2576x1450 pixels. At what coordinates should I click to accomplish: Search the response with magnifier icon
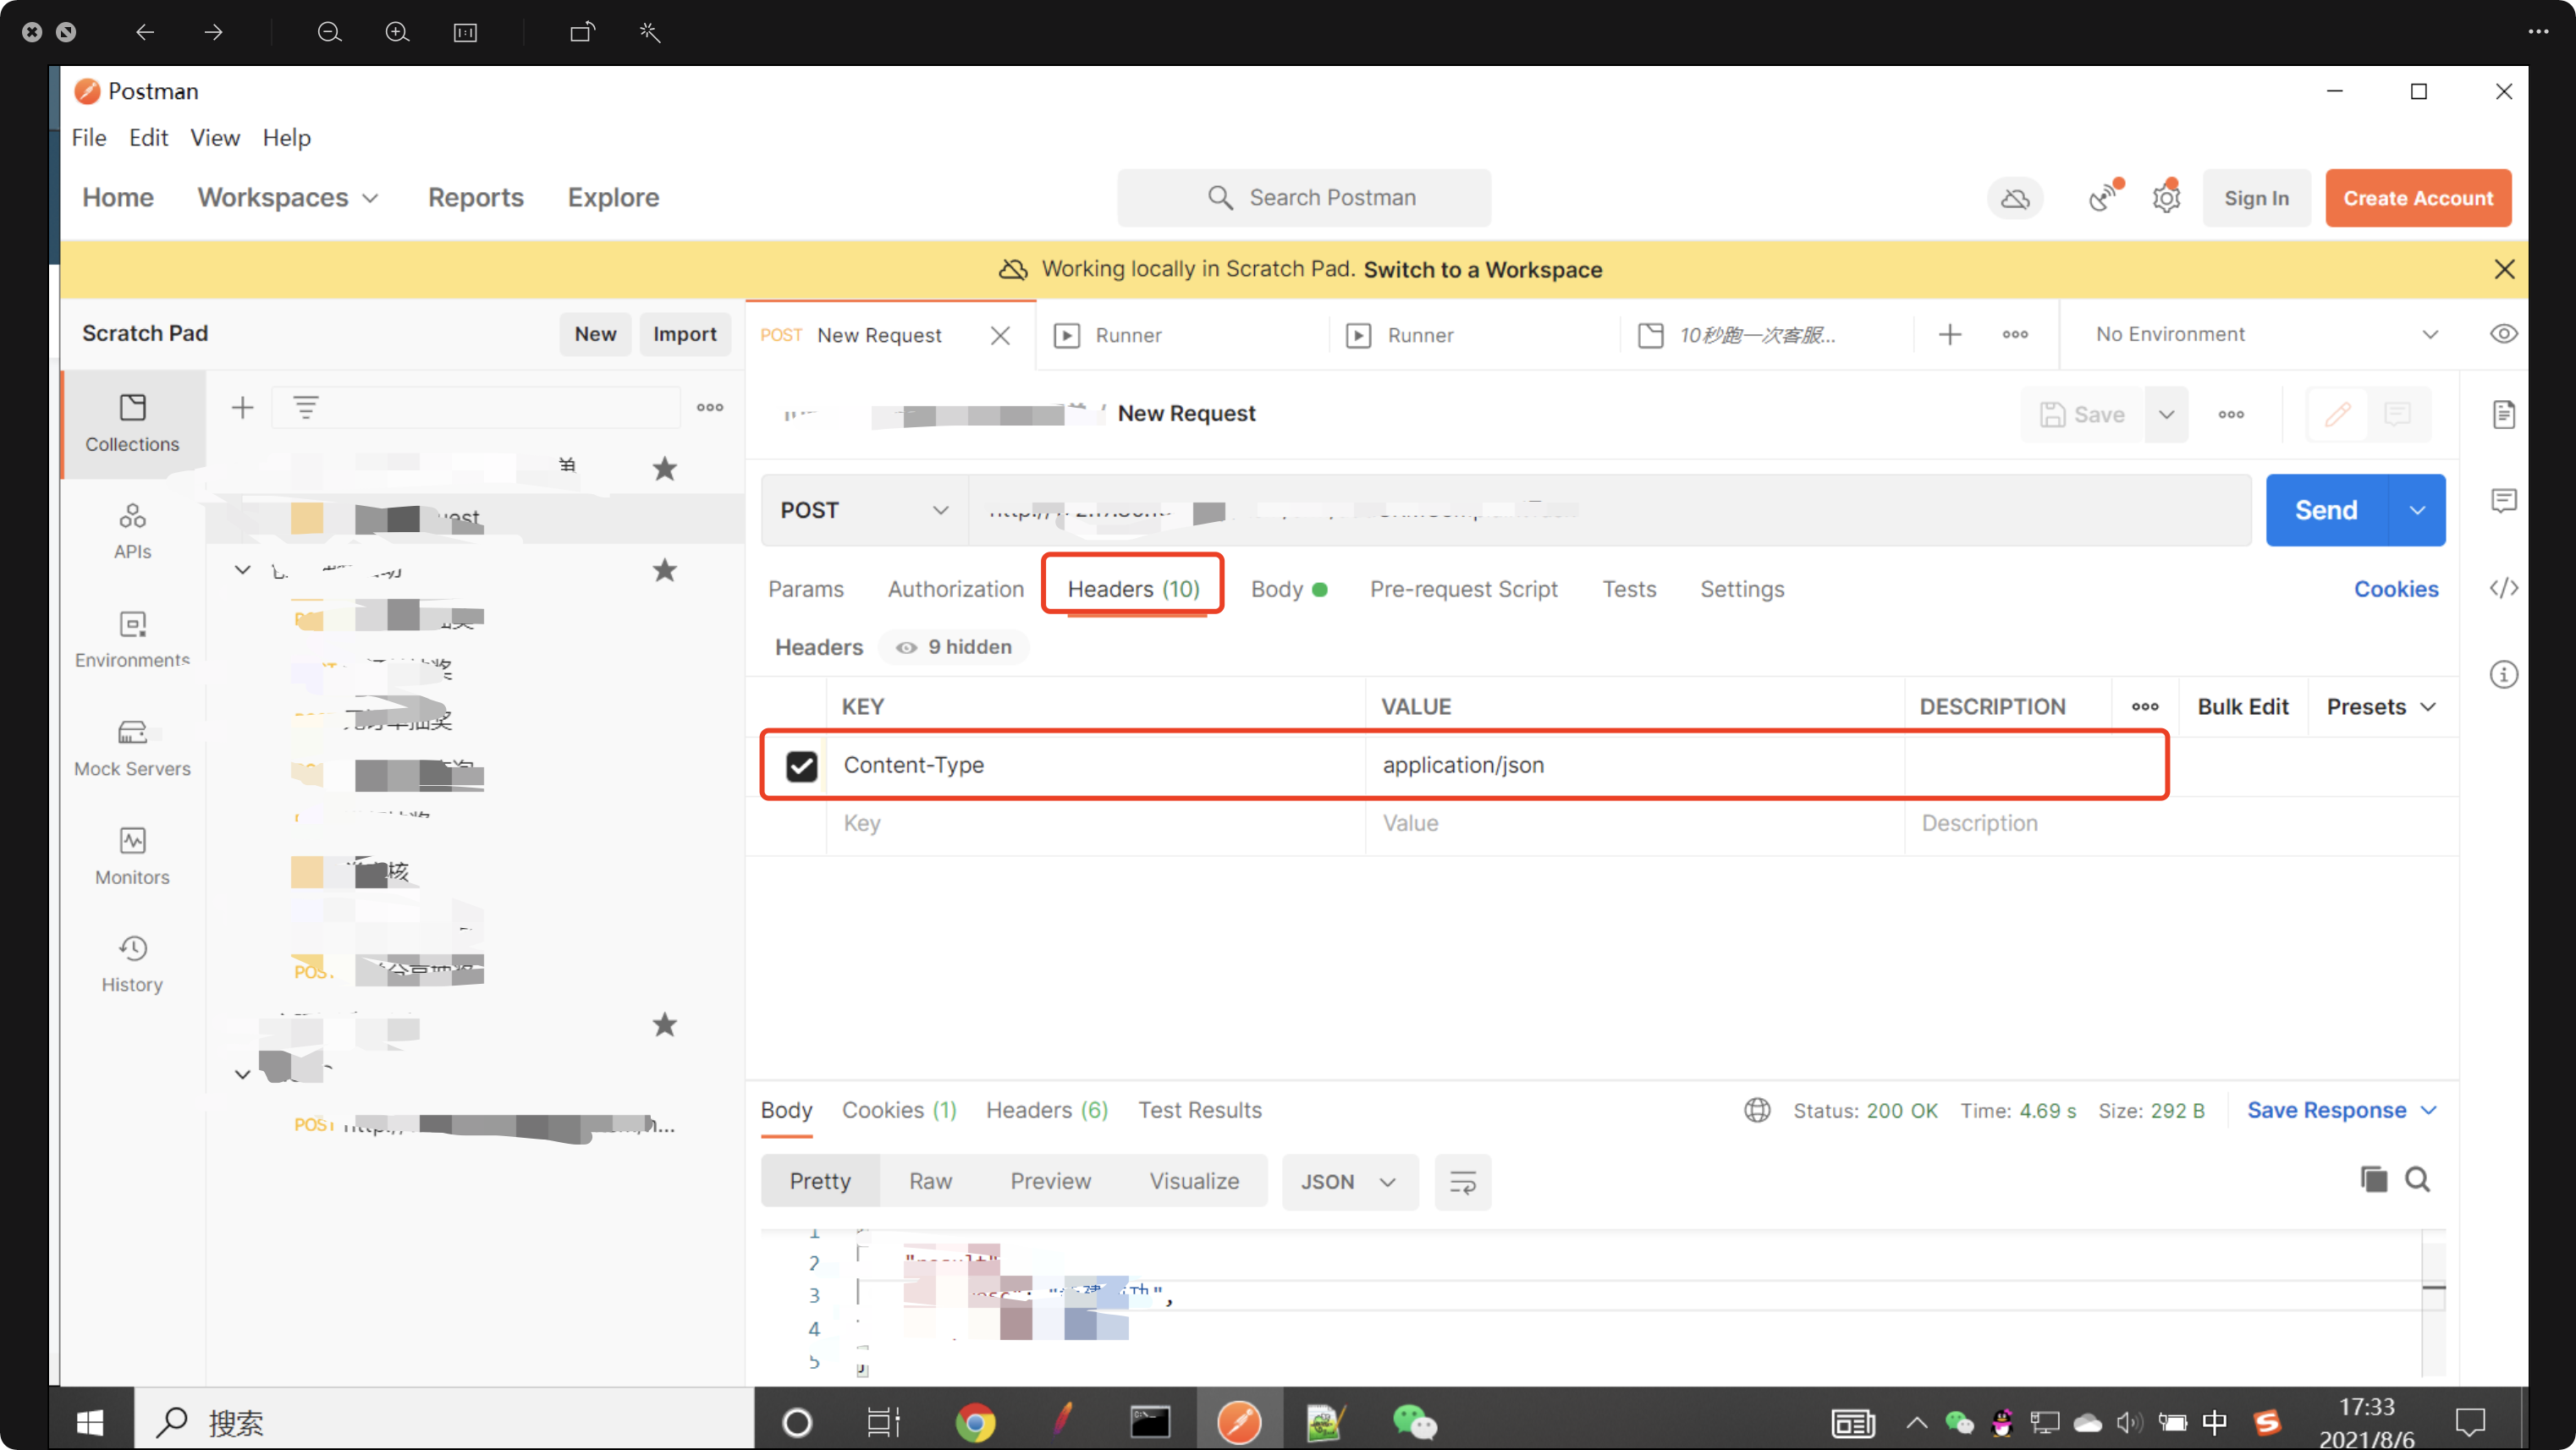click(x=2417, y=1180)
